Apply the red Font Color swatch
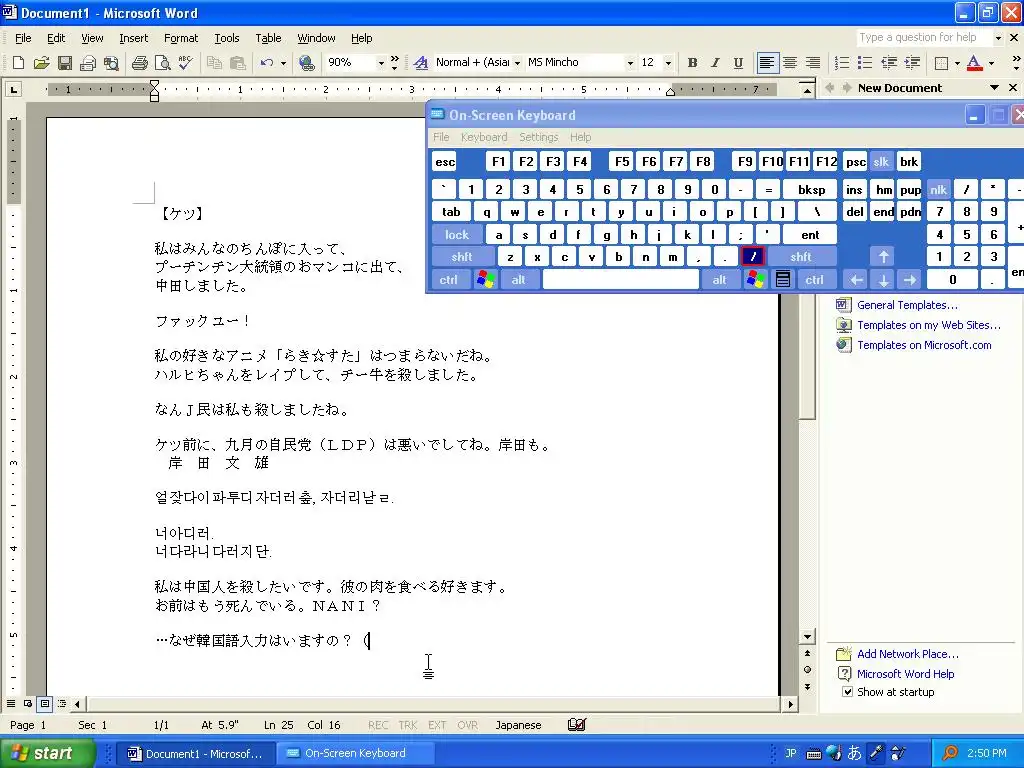This screenshot has width=1024, height=768. tap(974, 63)
